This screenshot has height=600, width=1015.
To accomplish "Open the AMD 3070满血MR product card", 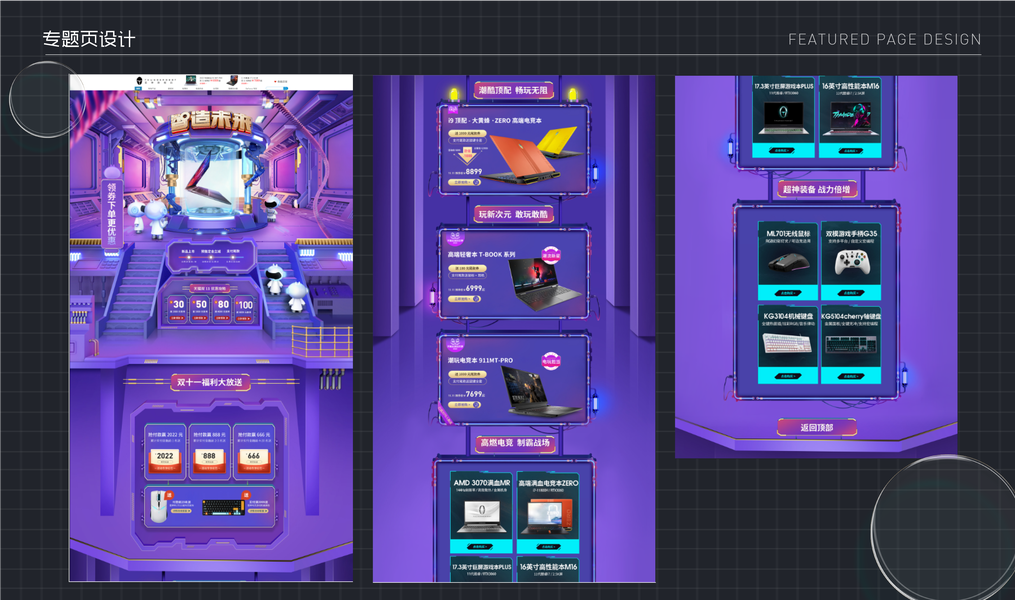I will pyautogui.click(x=481, y=513).
